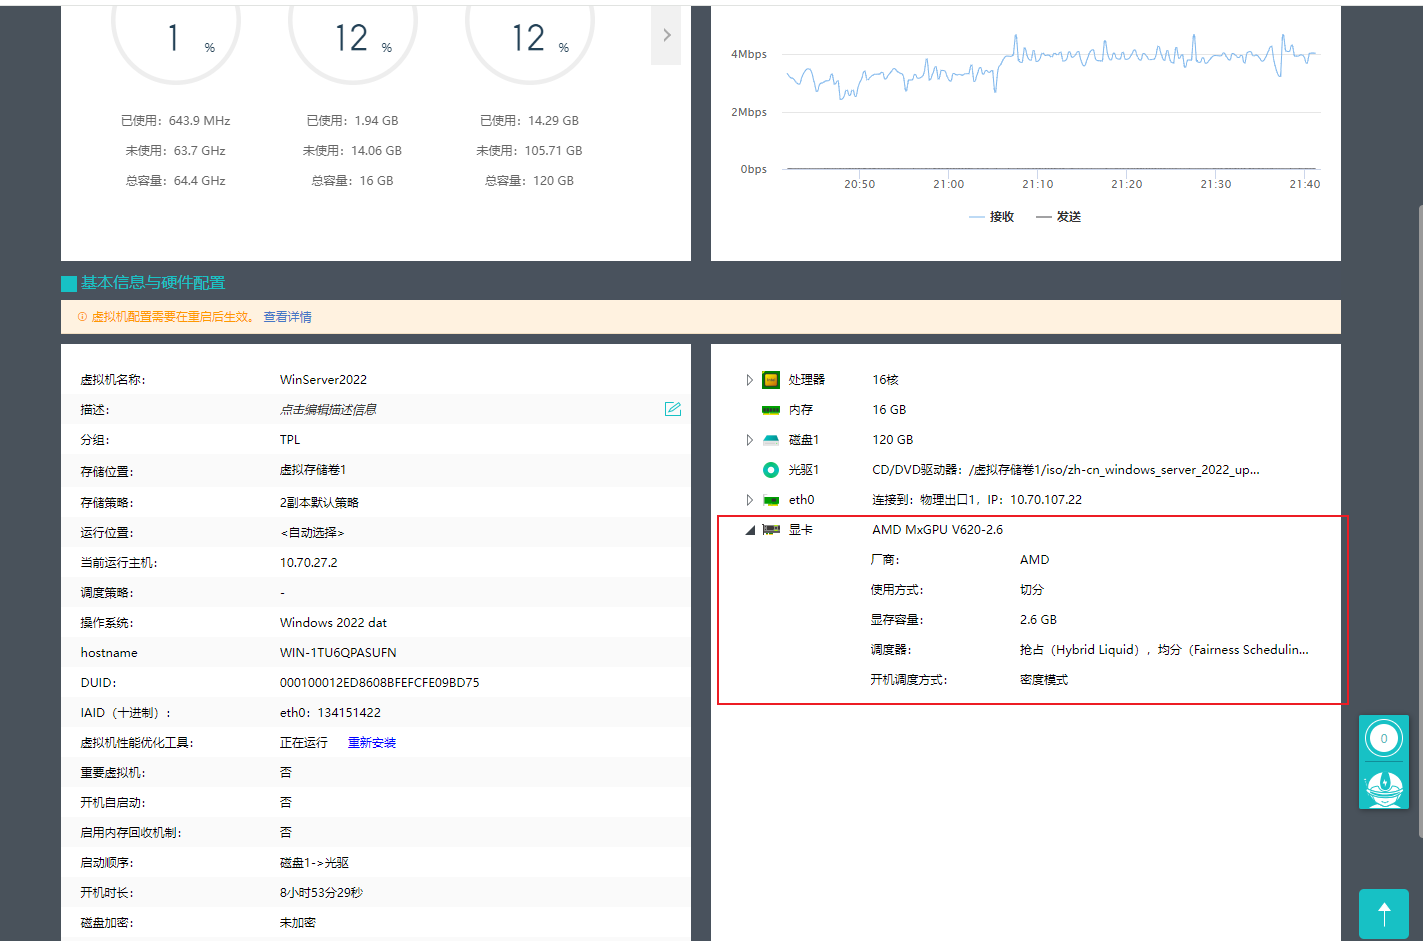Click the eth0 network adapter icon
This screenshot has height=941, width=1423.
[770, 500]
